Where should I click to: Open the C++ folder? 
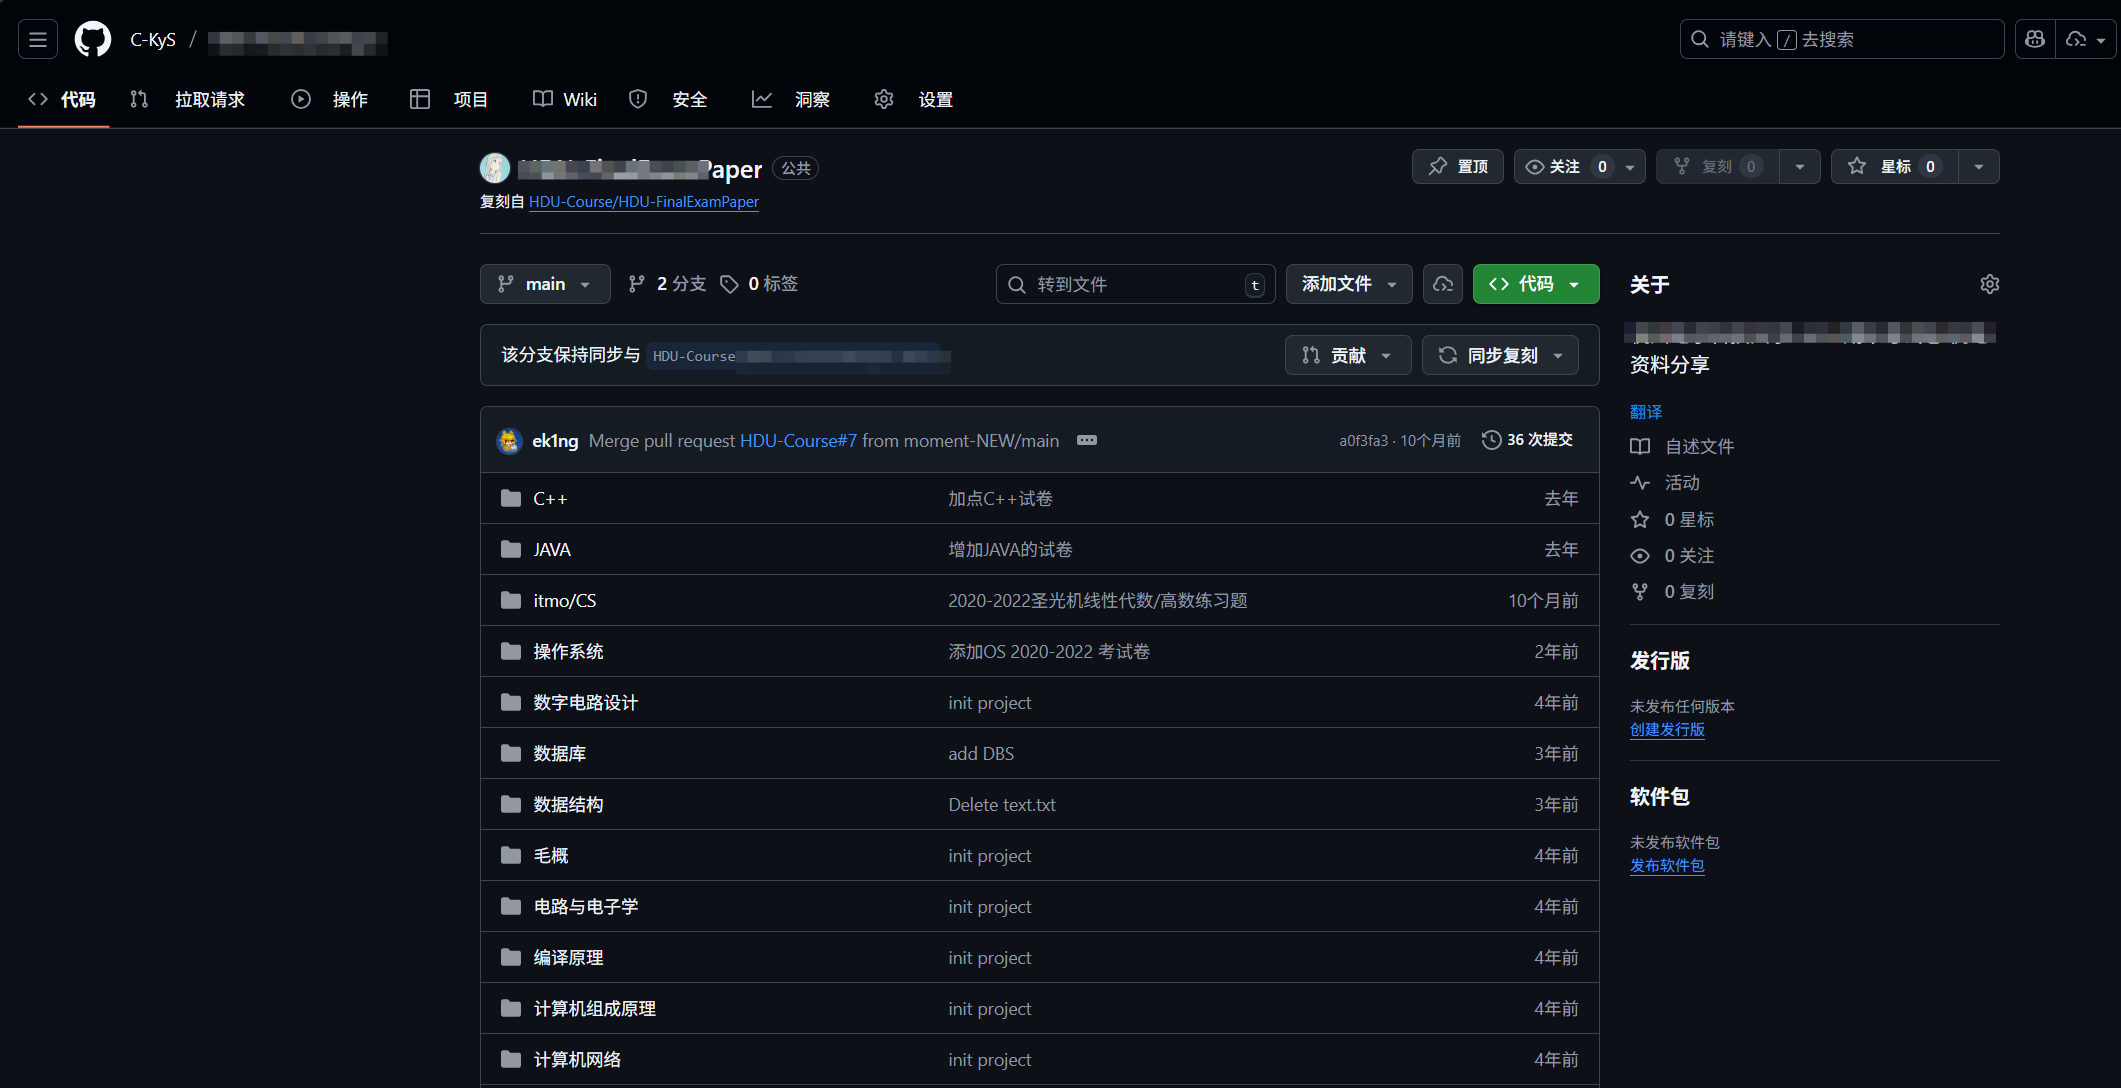pyautogui.click(x=549, y=498)
